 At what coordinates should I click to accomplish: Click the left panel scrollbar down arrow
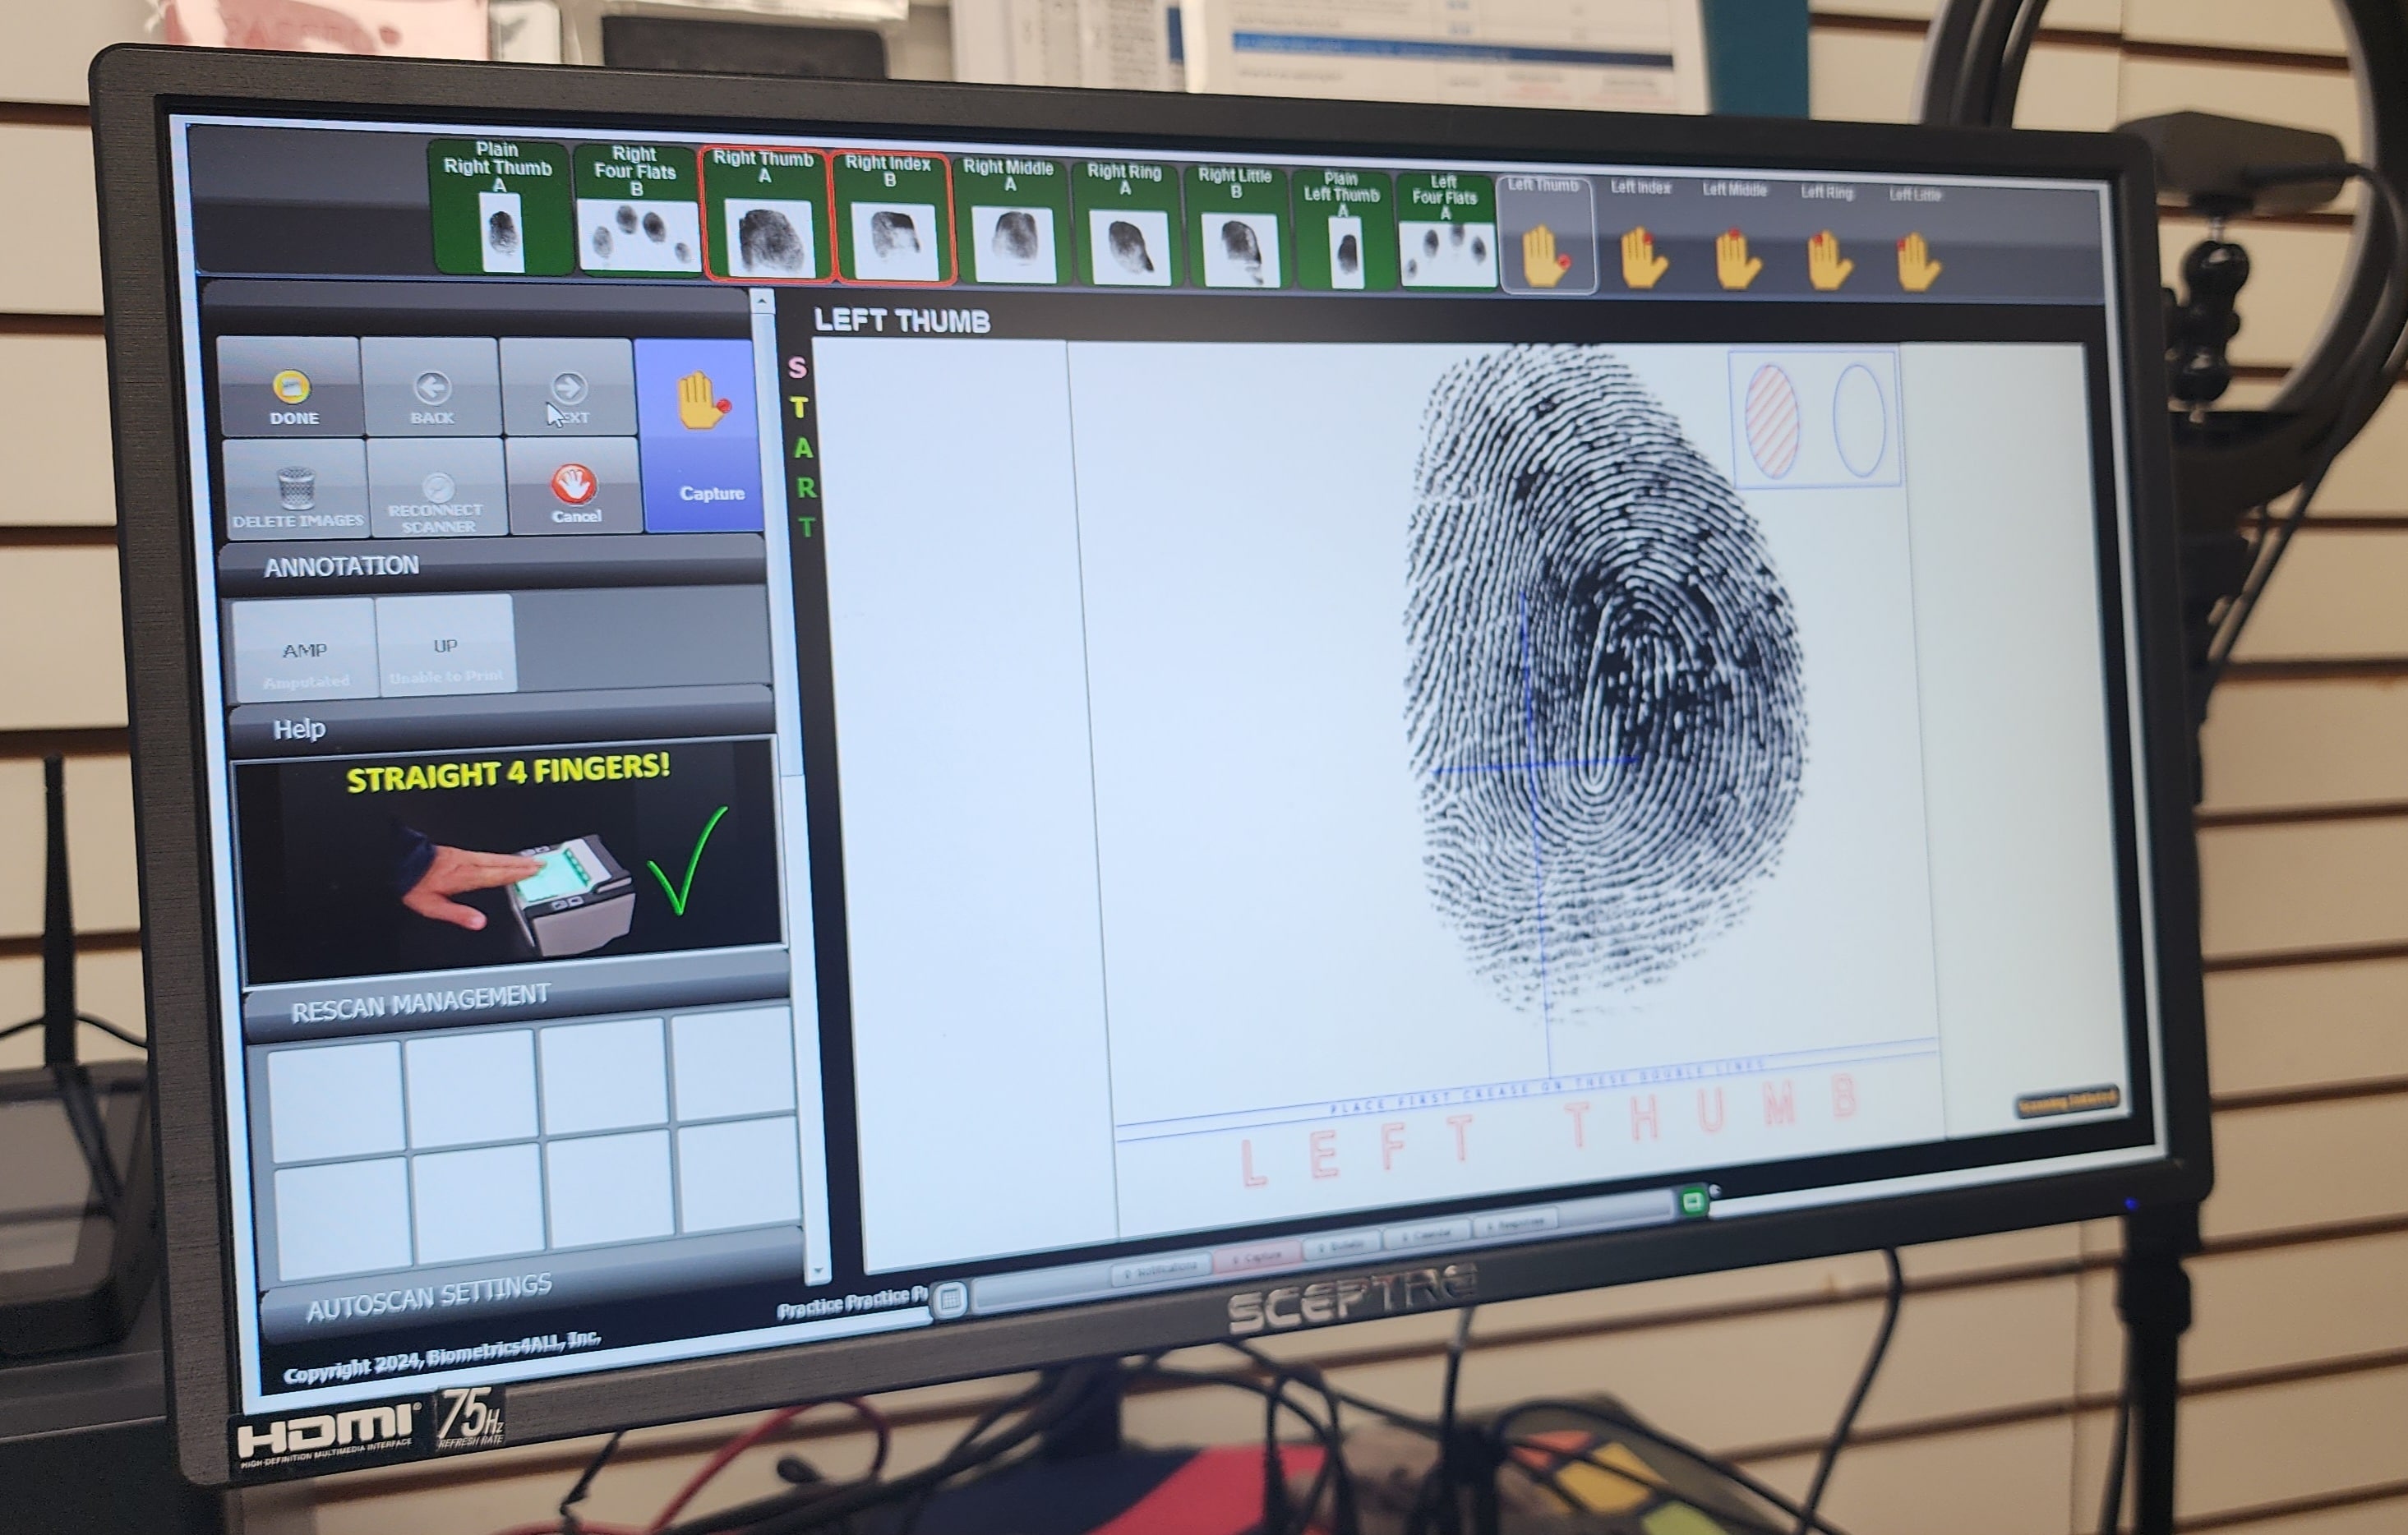click(818, 1272)
